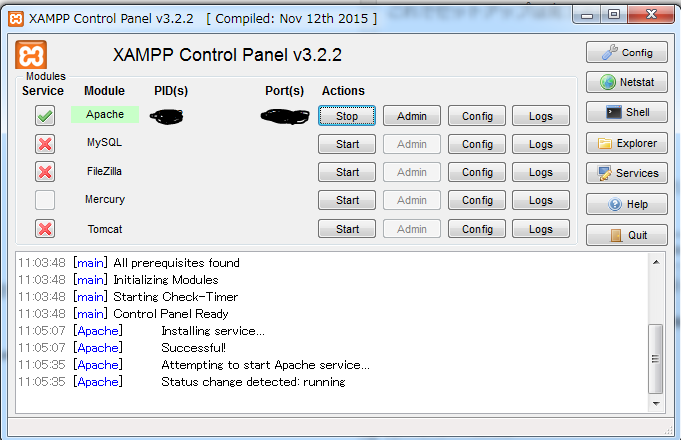Open Apache Logs menu
Screen dimensions: 681x440
click(x=541, y=116)
